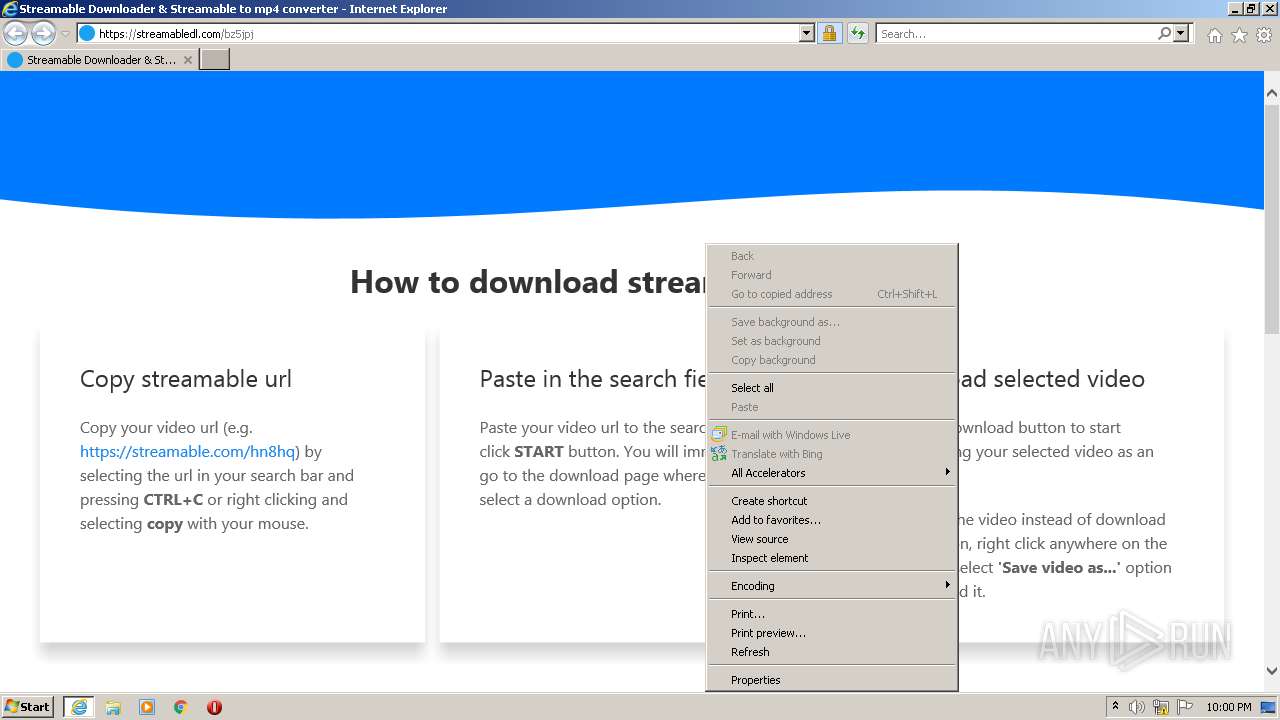
Task: Expand the address bar autocomplete dropdown
Action: pyautogui.click(x=807, y=33)
